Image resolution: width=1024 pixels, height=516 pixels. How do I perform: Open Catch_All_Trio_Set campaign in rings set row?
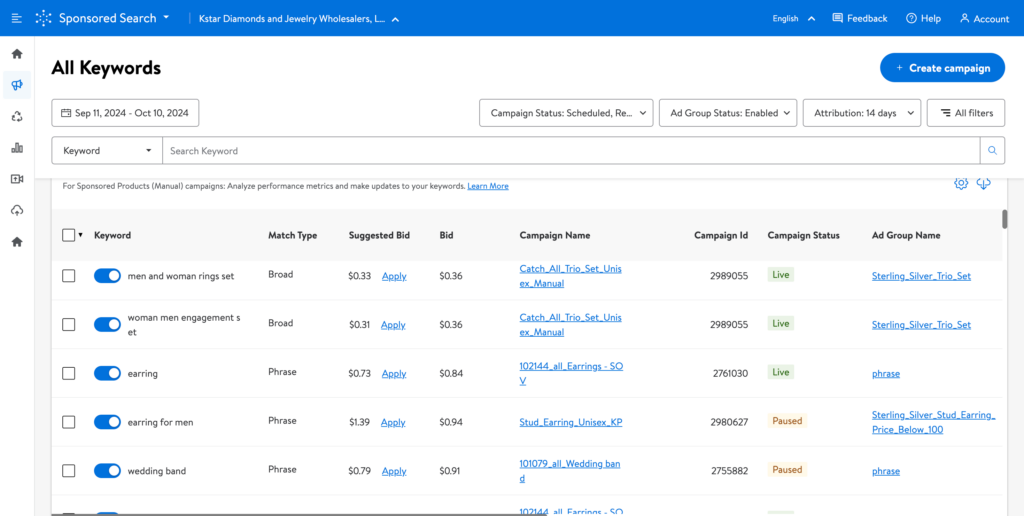pos(570,276)
